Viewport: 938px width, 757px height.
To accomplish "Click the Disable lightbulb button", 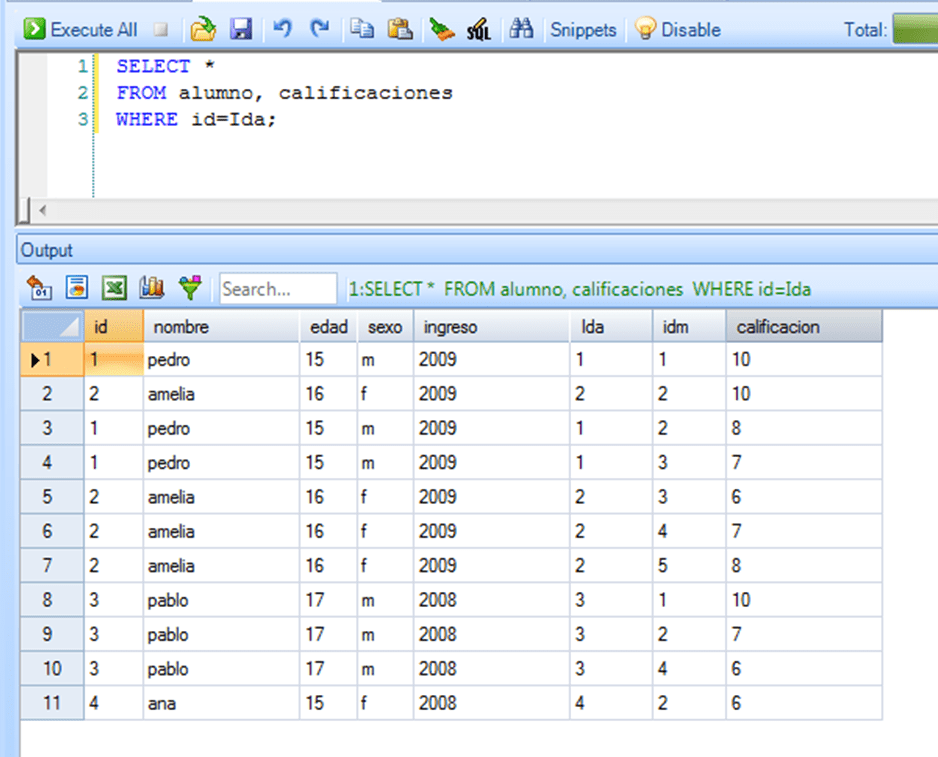I will pos(678,30).
